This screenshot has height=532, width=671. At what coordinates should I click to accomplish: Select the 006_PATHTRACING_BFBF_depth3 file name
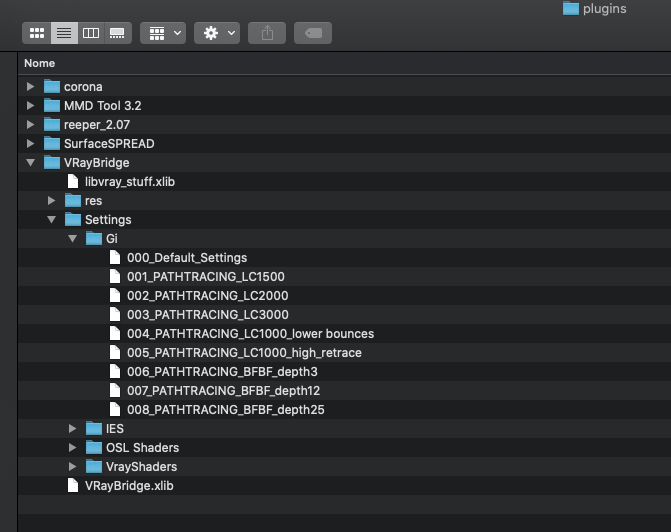coord(222,372)
